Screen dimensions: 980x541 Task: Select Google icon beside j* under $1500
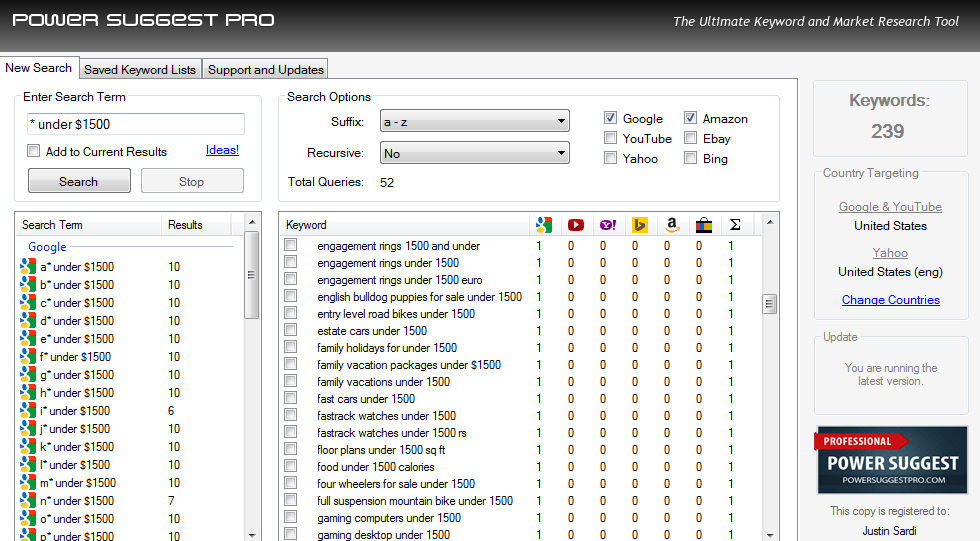click(28, 429)
